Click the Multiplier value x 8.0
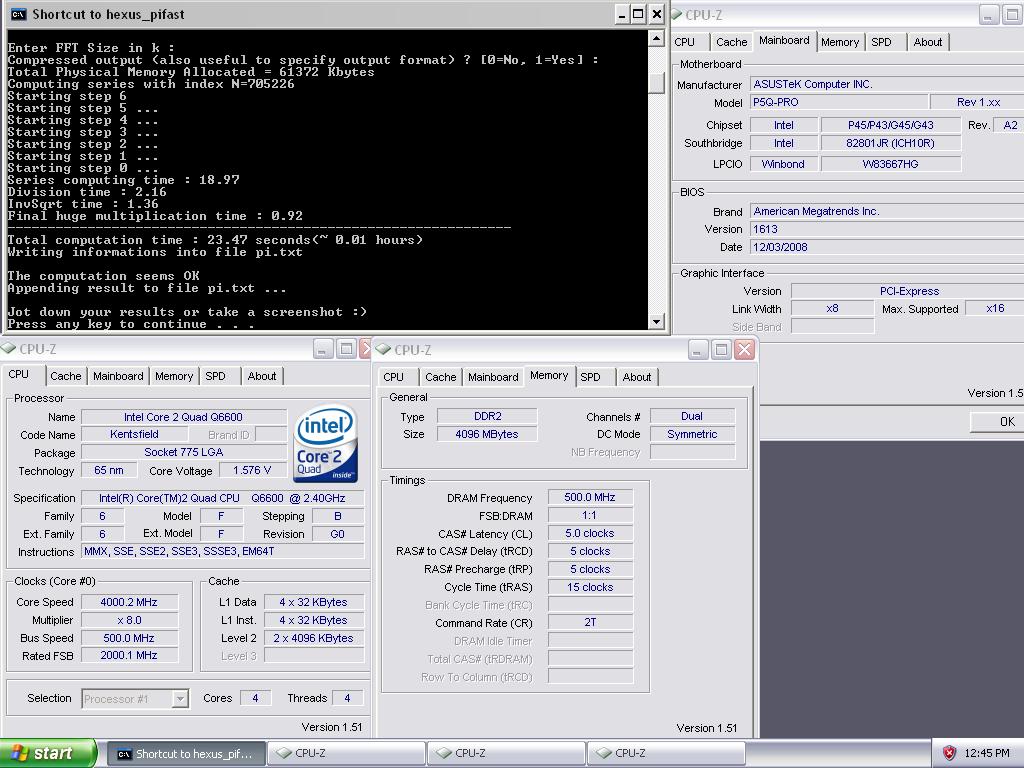 [129, 620]
